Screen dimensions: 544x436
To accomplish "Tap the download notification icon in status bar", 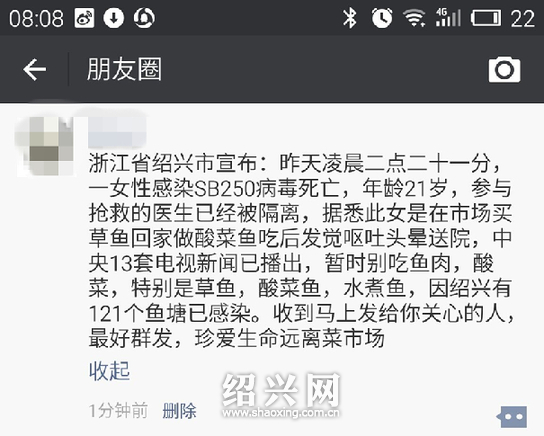I will click(x=114, y=18).
